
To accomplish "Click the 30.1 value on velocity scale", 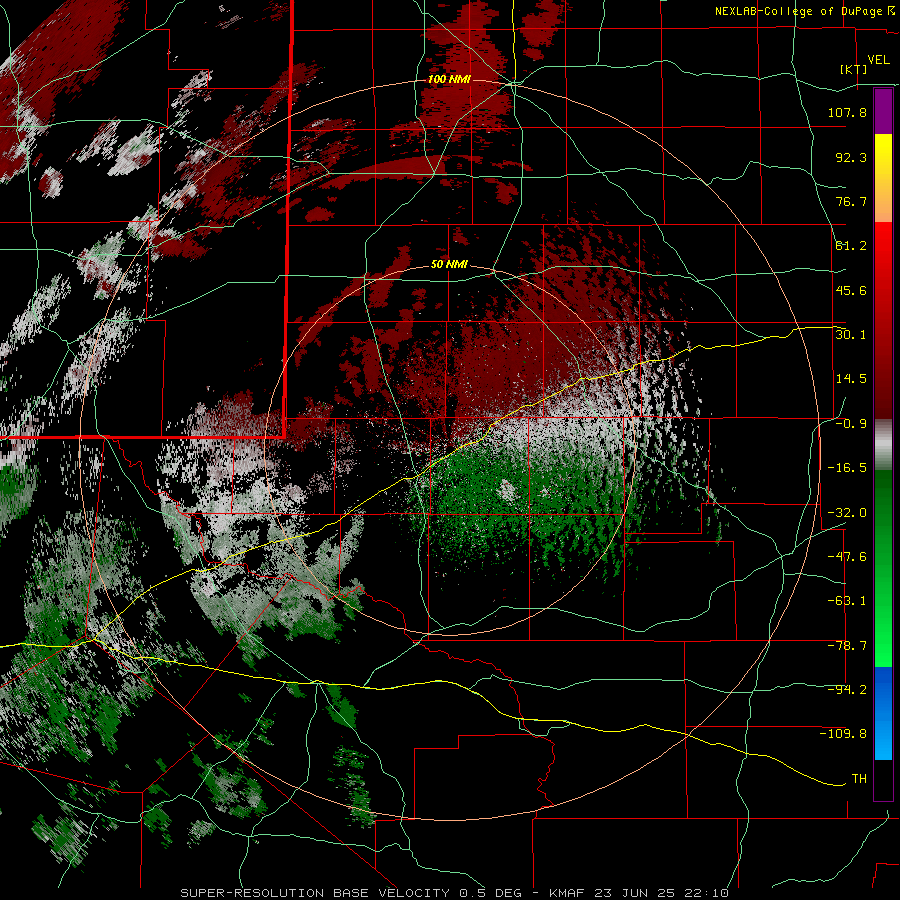I will point(851,335).
